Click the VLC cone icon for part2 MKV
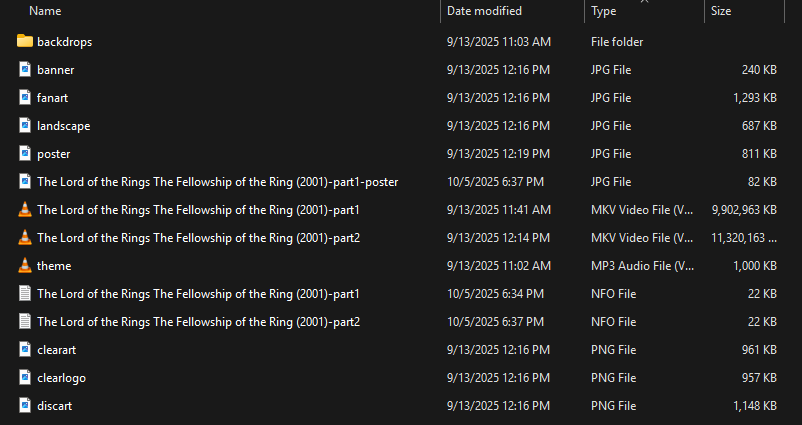The width and height of the screenshot is (802, 425). pos(25,238)
